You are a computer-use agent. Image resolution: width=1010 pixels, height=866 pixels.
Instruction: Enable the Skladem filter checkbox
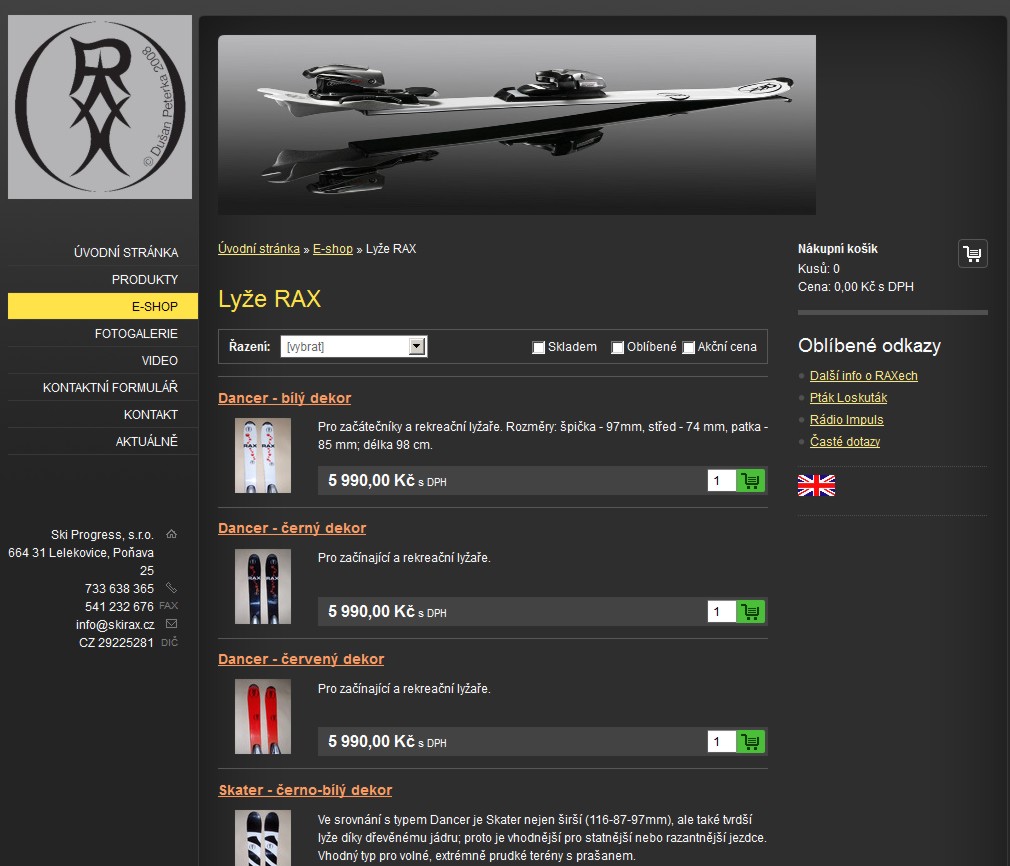click(538, 348)
